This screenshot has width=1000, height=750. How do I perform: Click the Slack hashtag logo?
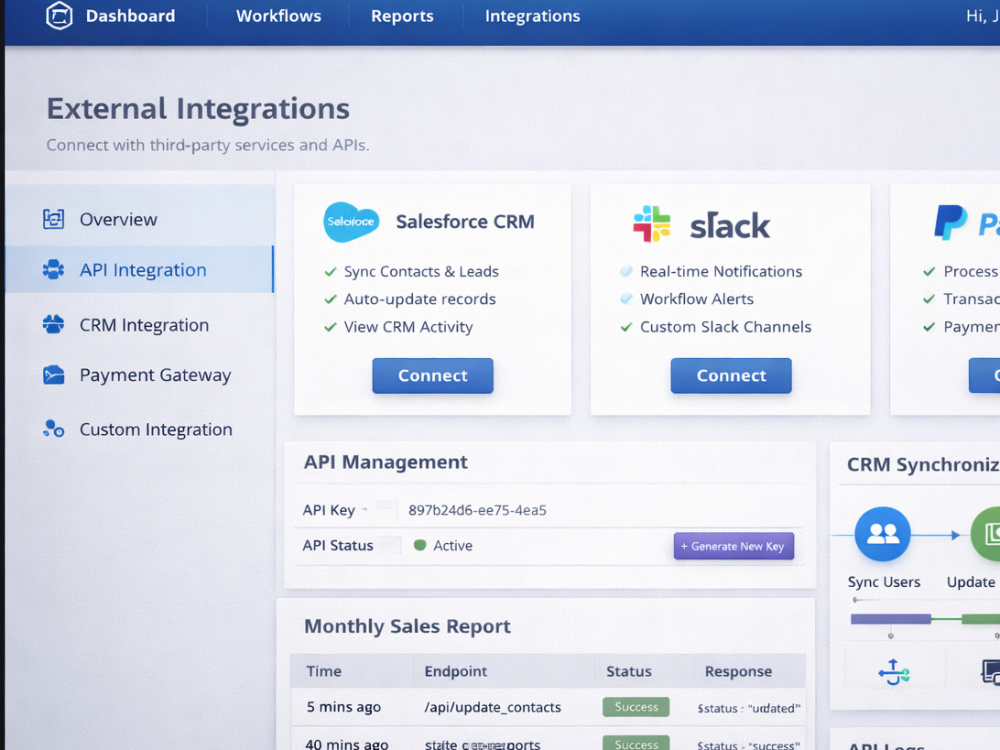click(x=651, y=224)
